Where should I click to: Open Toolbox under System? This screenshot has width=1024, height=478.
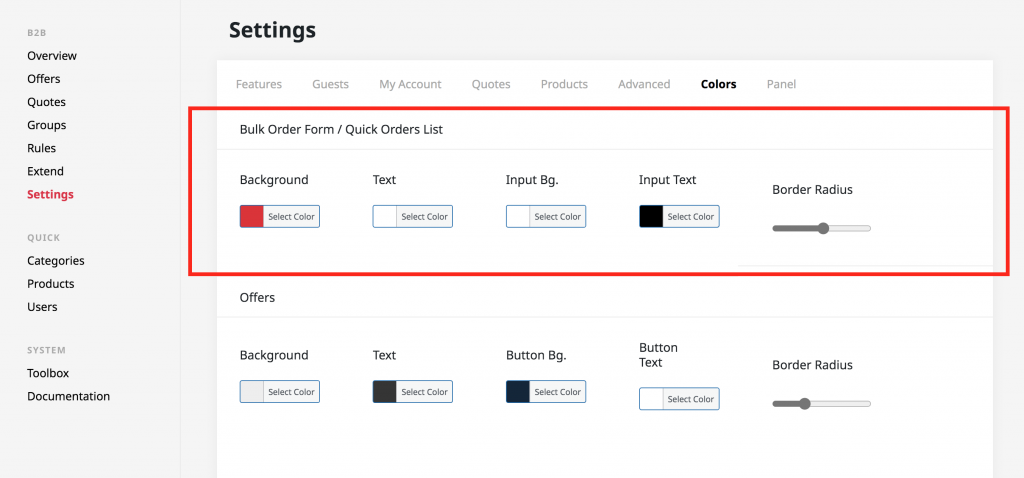pyautogui.click(x=48, y=373)
